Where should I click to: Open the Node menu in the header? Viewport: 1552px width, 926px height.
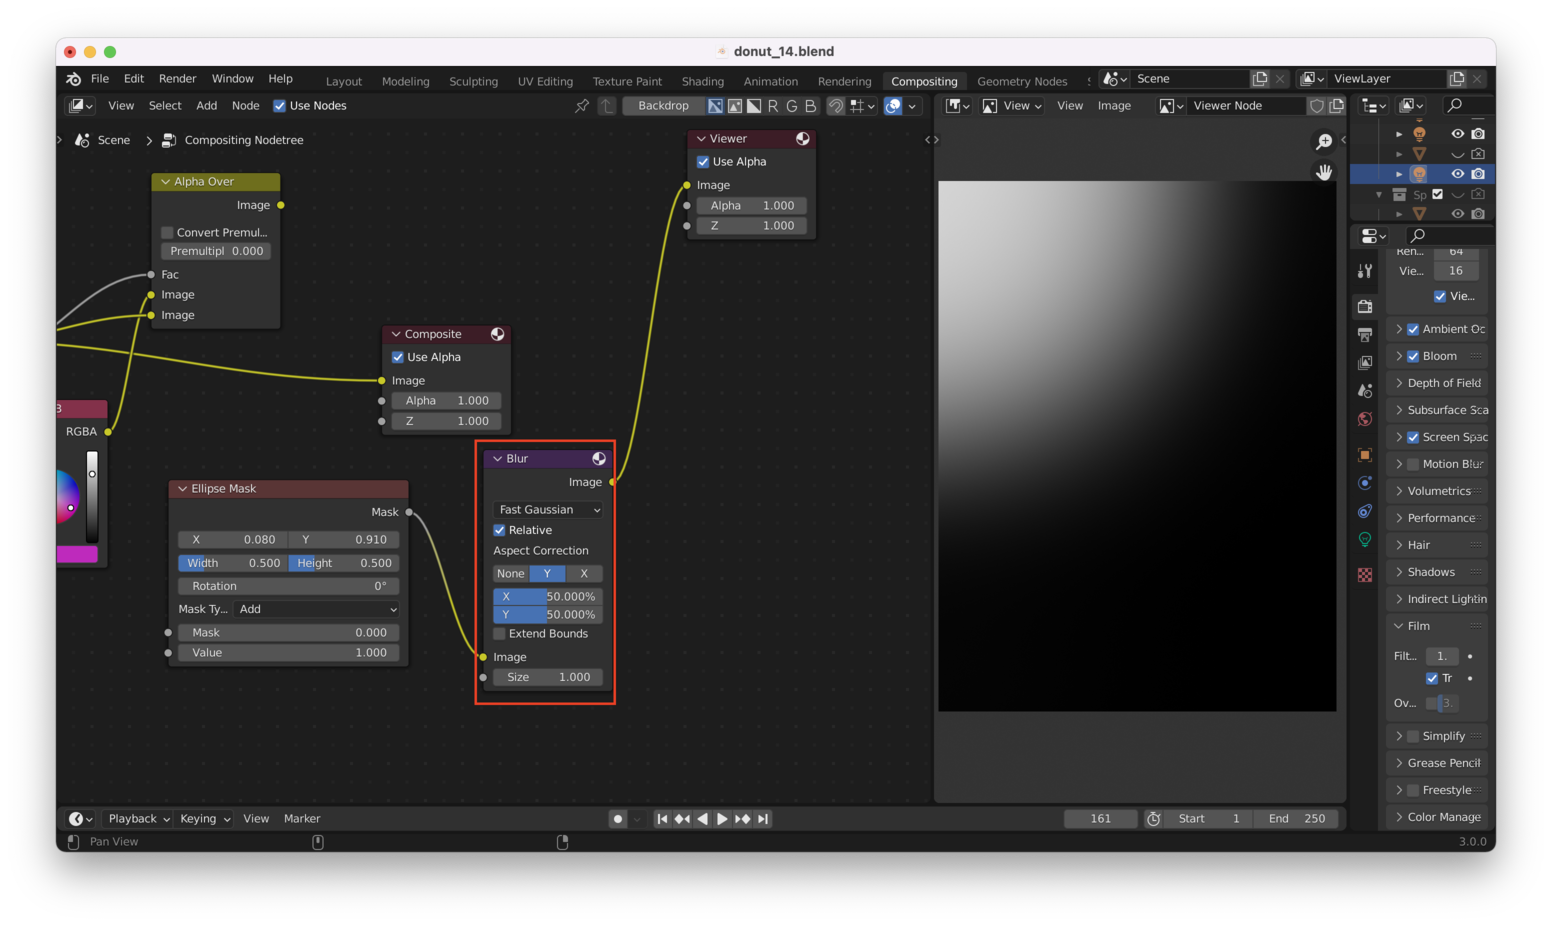tap(245, 105)
